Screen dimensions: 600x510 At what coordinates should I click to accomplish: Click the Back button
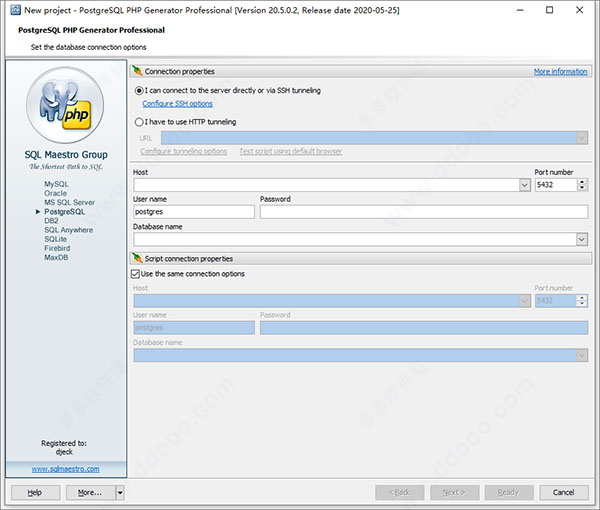pos(399,492)
